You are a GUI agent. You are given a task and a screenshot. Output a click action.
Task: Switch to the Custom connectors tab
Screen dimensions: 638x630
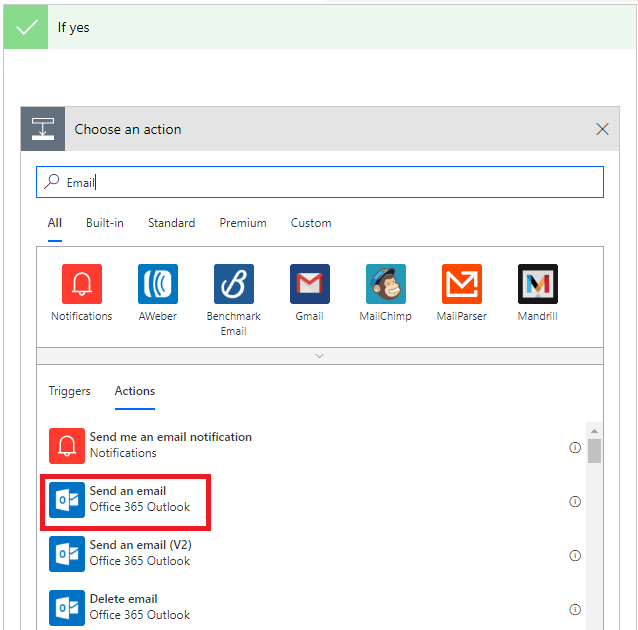[x=311, y=223]
